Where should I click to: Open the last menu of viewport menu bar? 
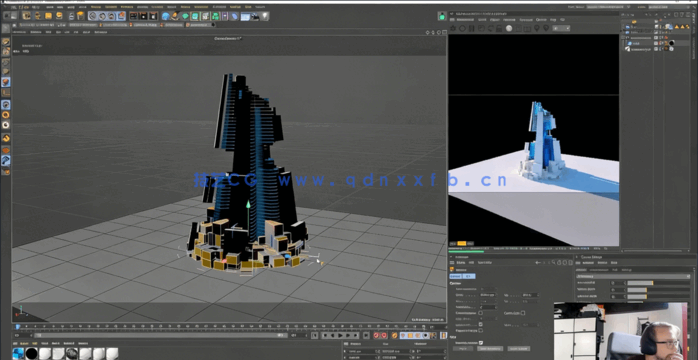tap(101, 32)
